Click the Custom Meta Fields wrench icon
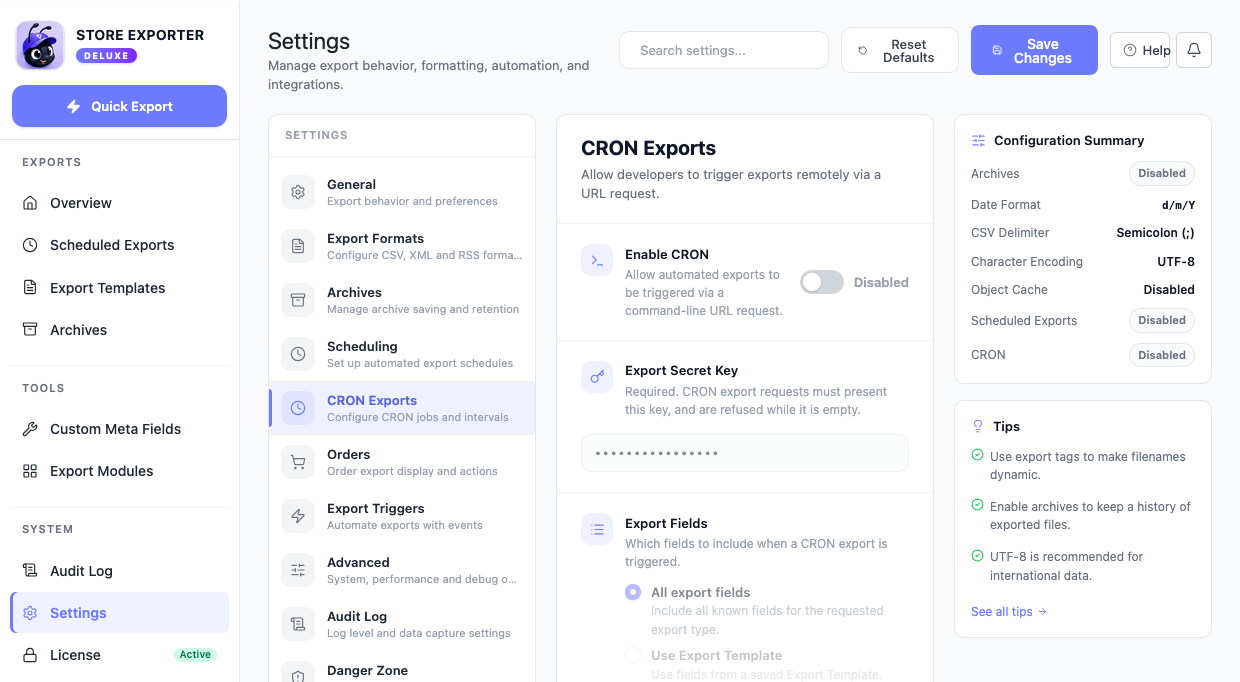The image size is (1240, 682). [30, 429]
